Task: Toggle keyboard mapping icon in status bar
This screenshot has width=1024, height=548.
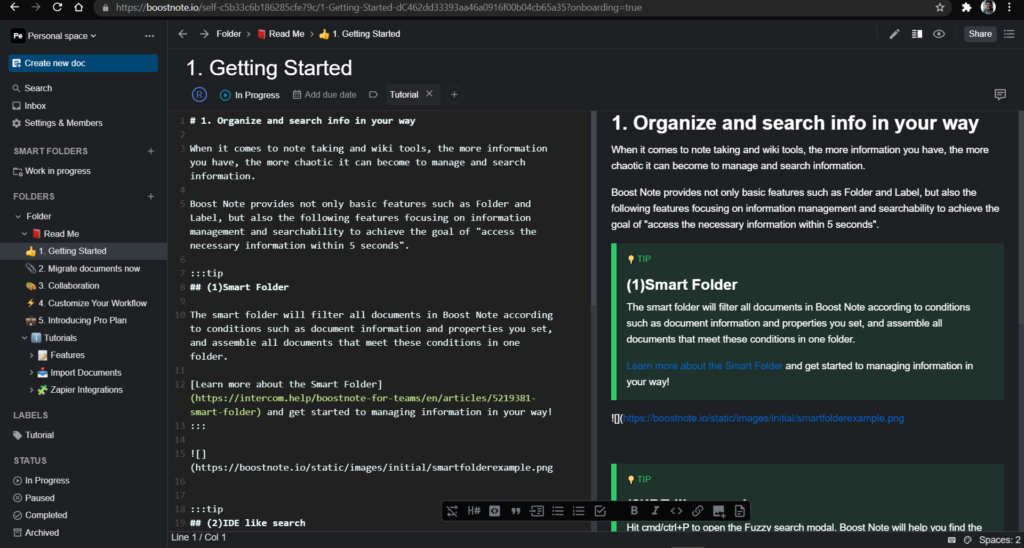Action: pyautogui.click(x=952, y=540)
